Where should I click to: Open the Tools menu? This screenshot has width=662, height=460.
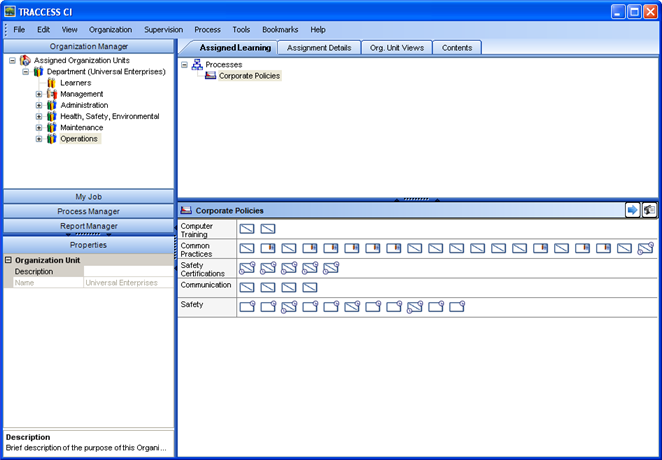click(241, 30)
